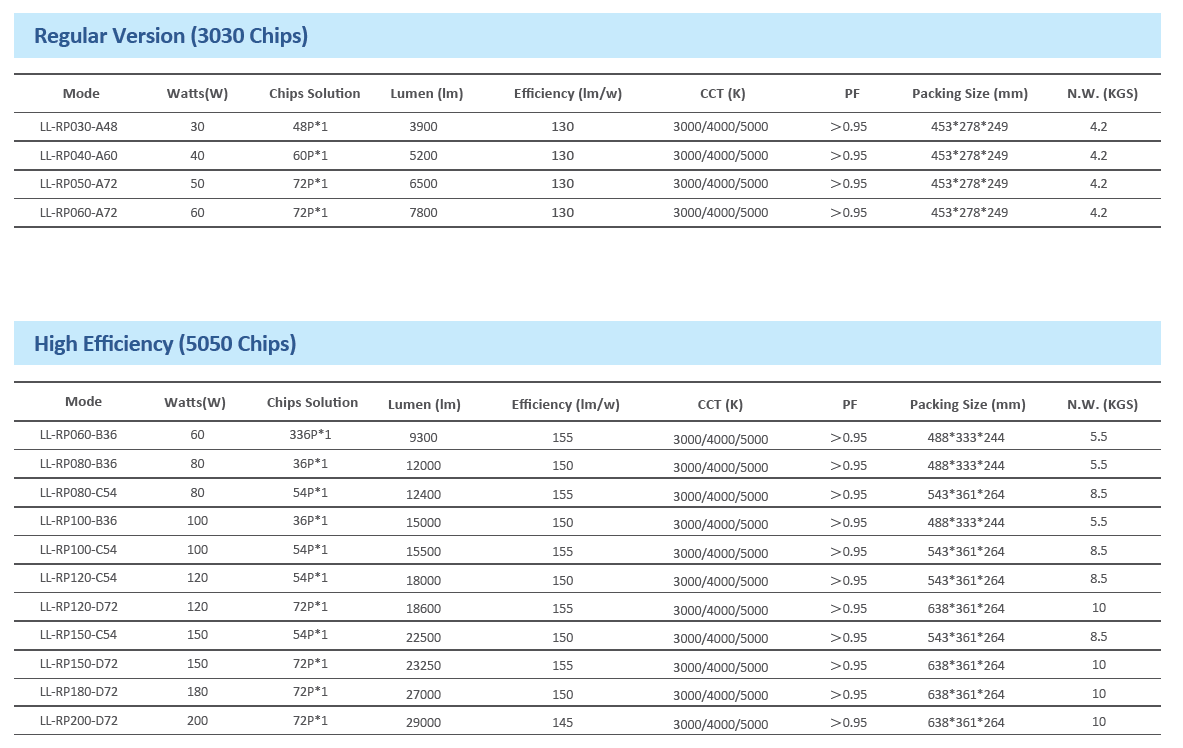
Task: Select the LL-RP150-C54 model cell
Action: [78, 635]
